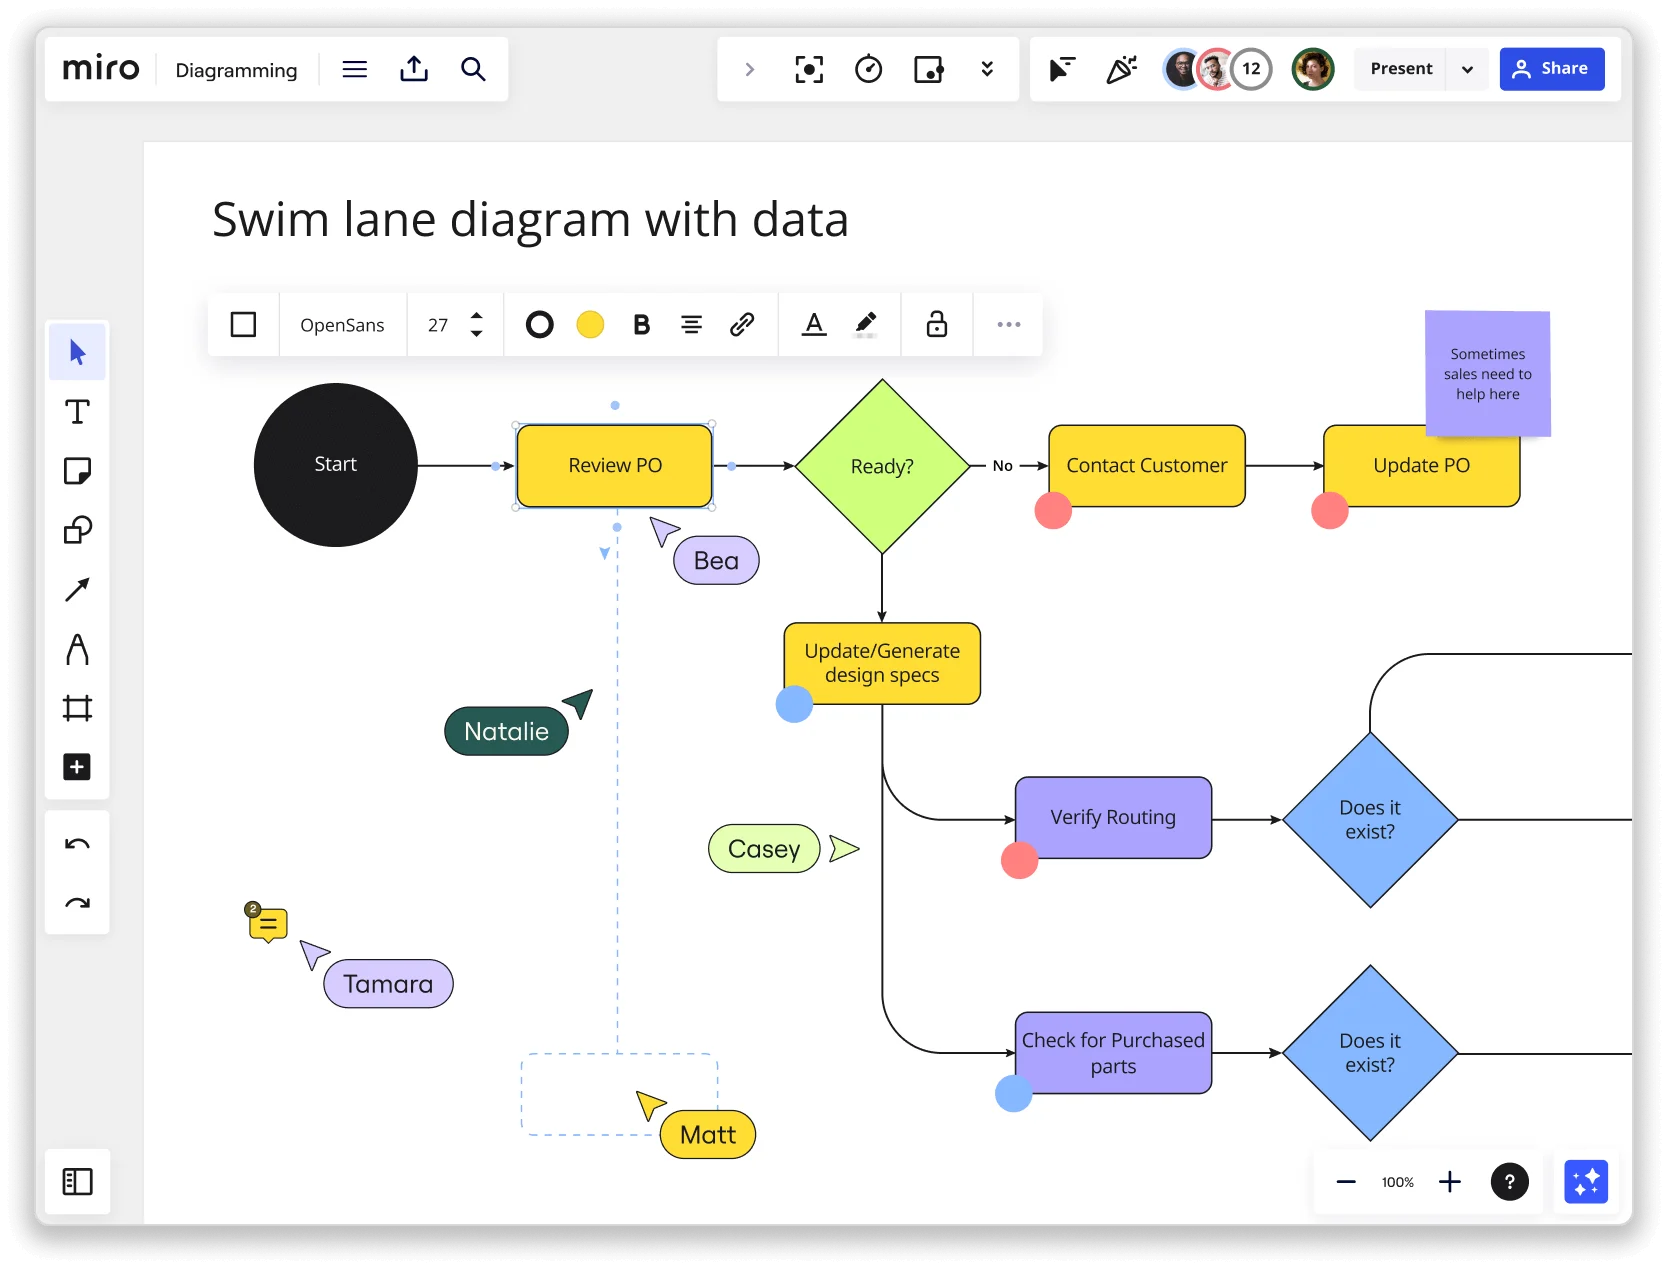Expand more collaboration tools double chevron
The image size is (1667, 1267).
tap(987, 69)
